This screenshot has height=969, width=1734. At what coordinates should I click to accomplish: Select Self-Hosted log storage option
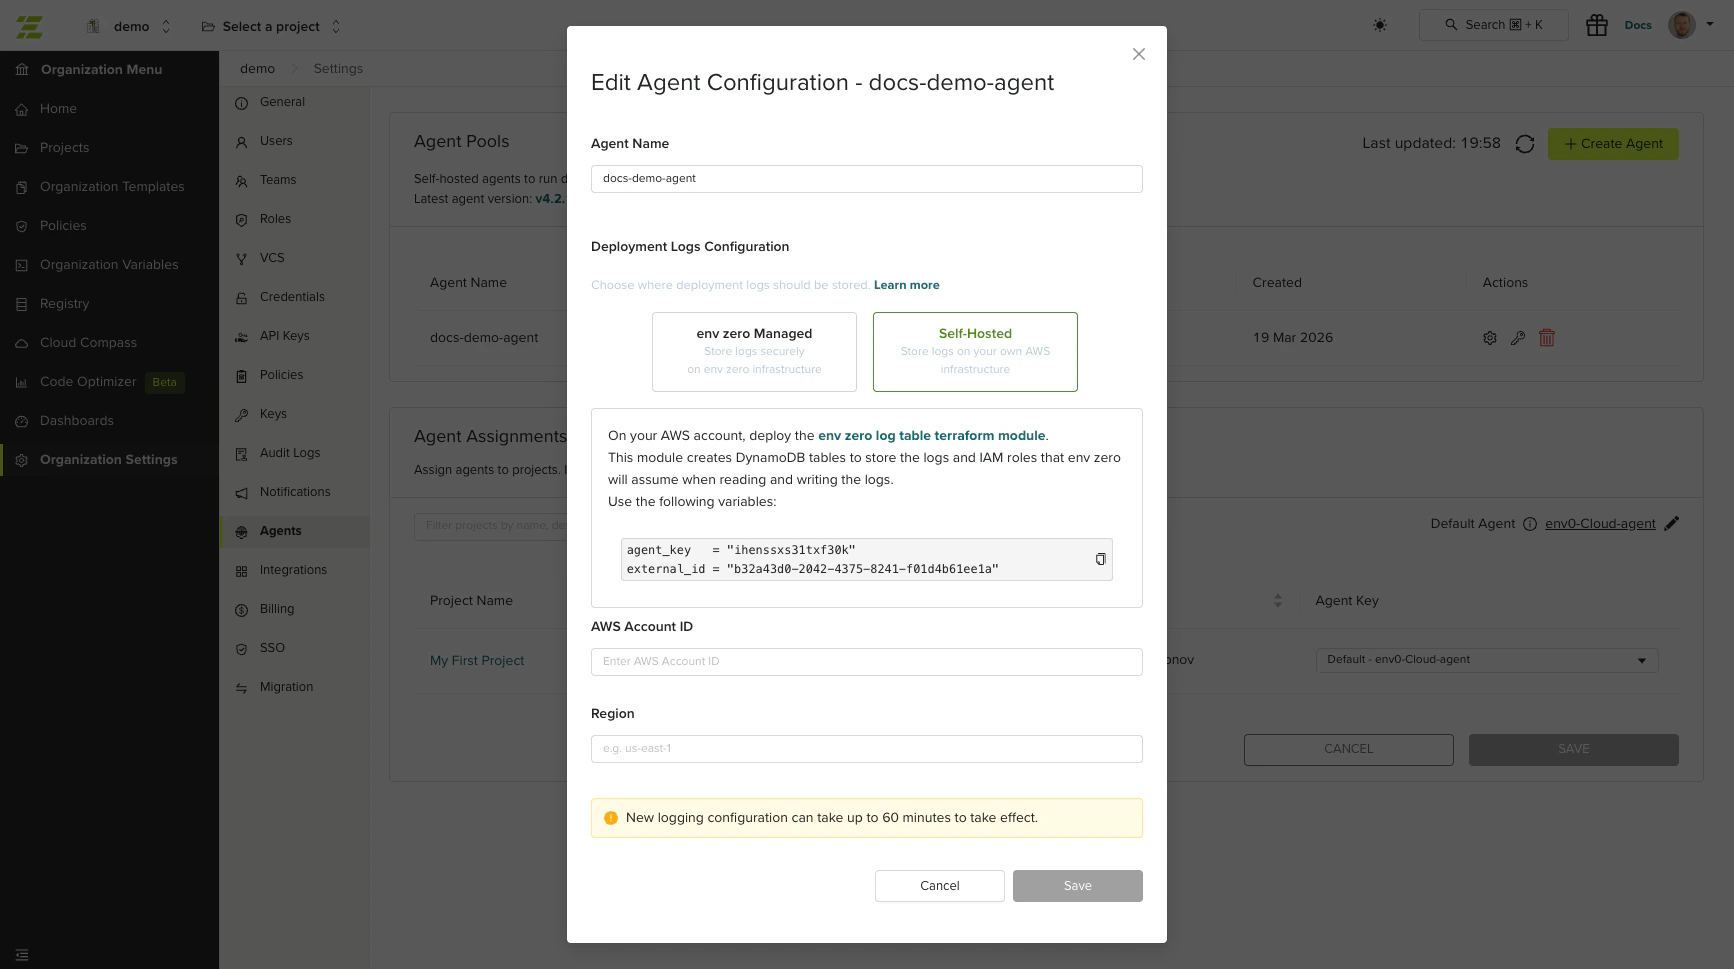pos(974,351)
